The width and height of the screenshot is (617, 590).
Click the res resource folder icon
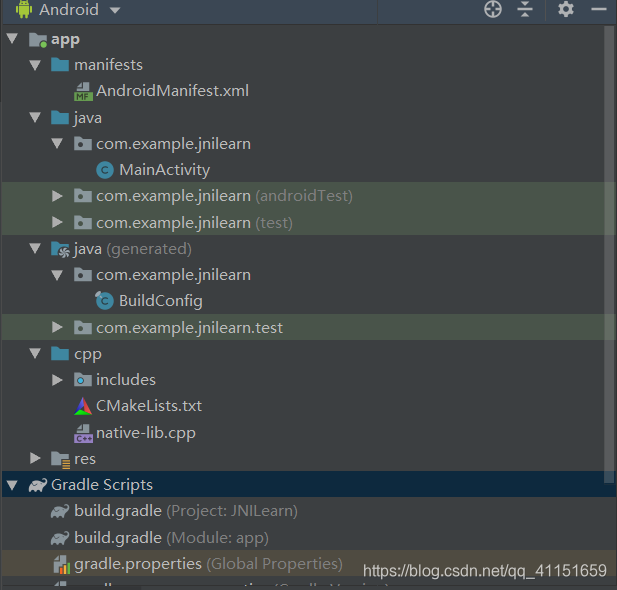[x=61, y=460]
